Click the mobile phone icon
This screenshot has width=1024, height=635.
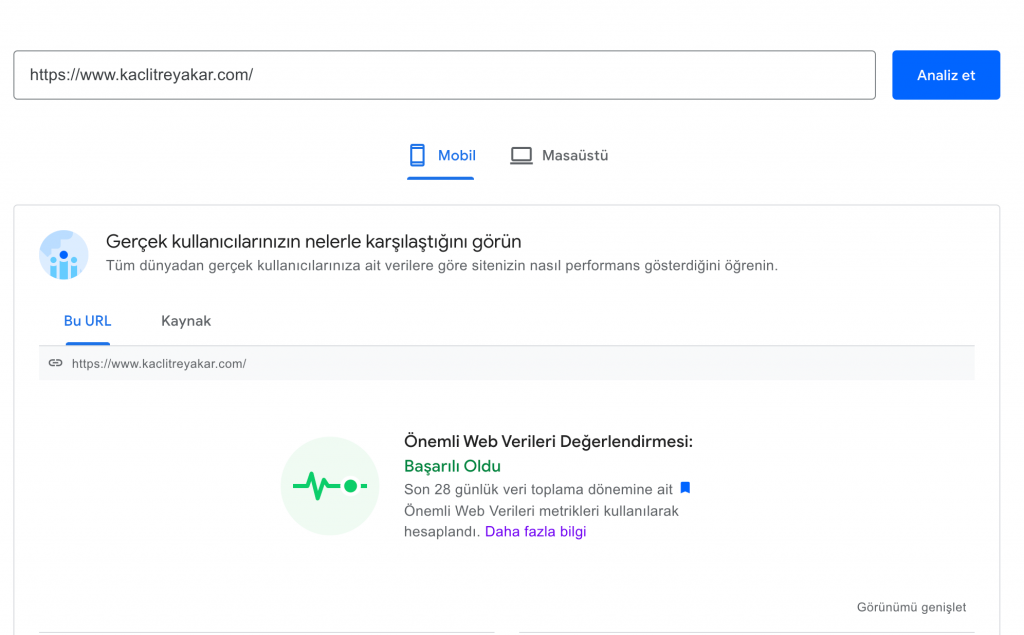[418, 155]
